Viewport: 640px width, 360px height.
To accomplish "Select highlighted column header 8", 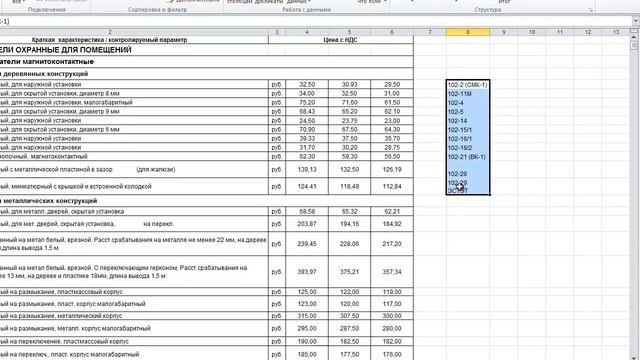I will click(x=468, y=32).
